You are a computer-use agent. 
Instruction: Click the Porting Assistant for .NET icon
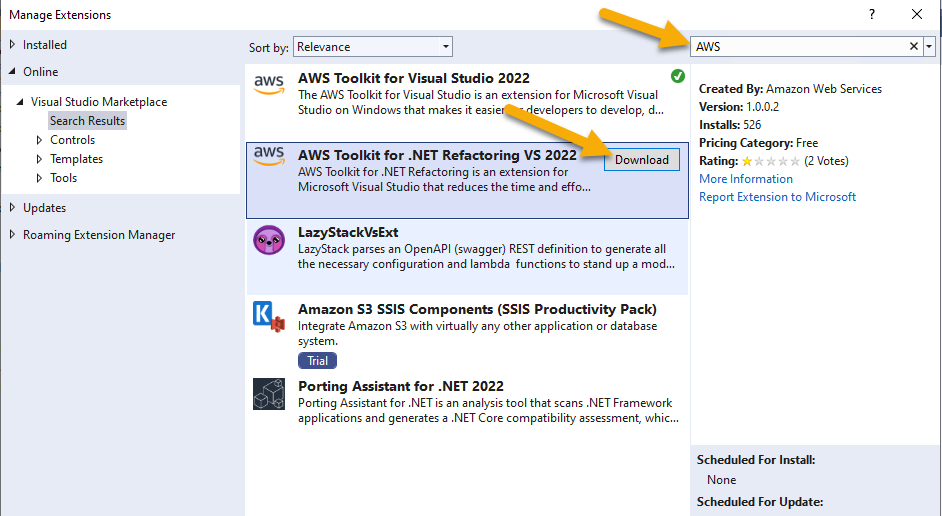click(269, 393)
